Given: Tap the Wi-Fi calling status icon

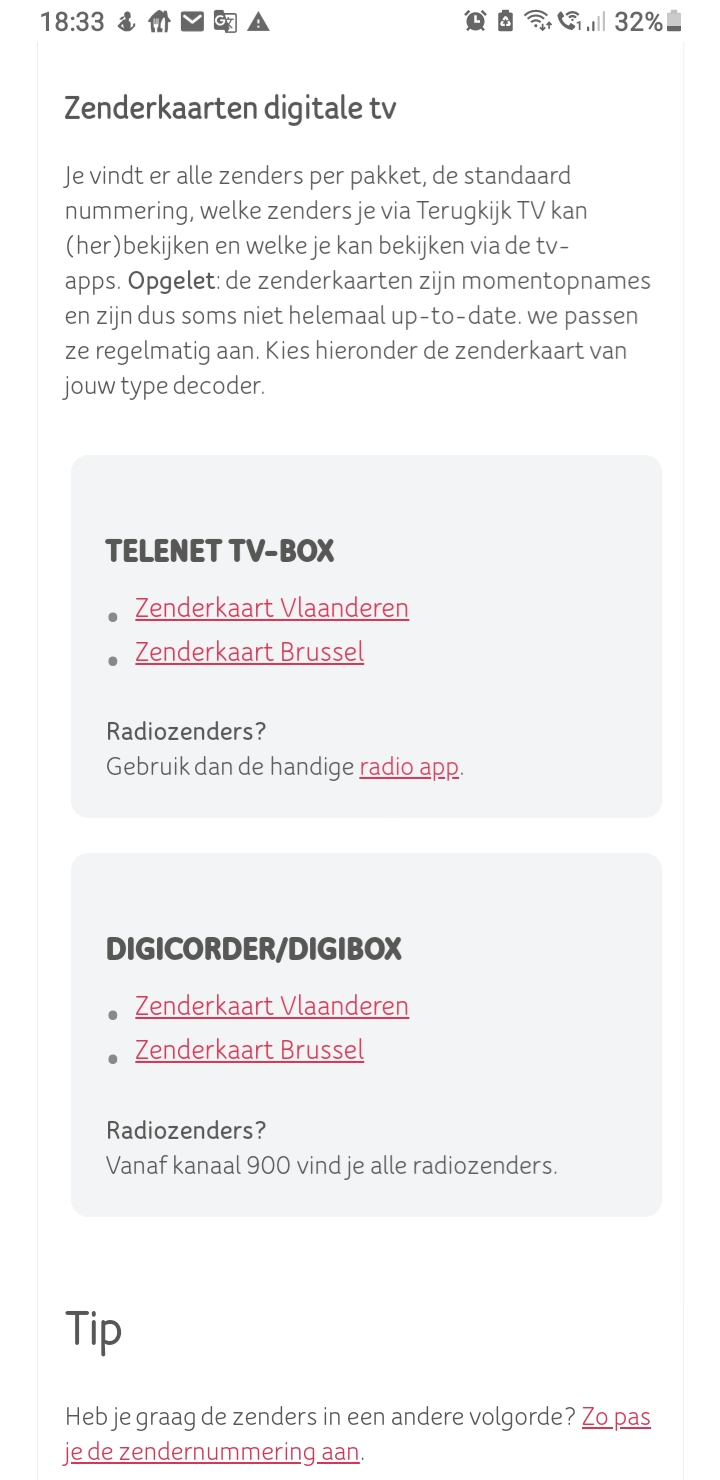Looking at the screenshot, I should (x=570, y=22).
